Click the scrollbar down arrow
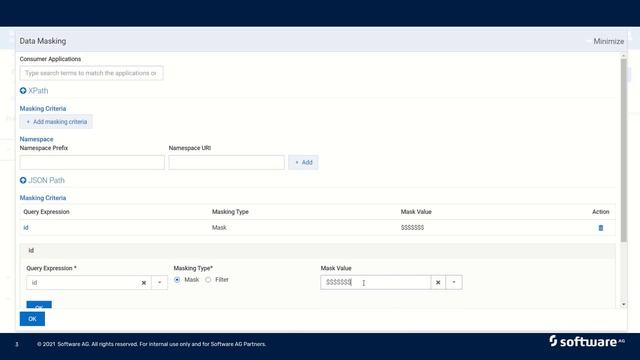 click(623, 304)
